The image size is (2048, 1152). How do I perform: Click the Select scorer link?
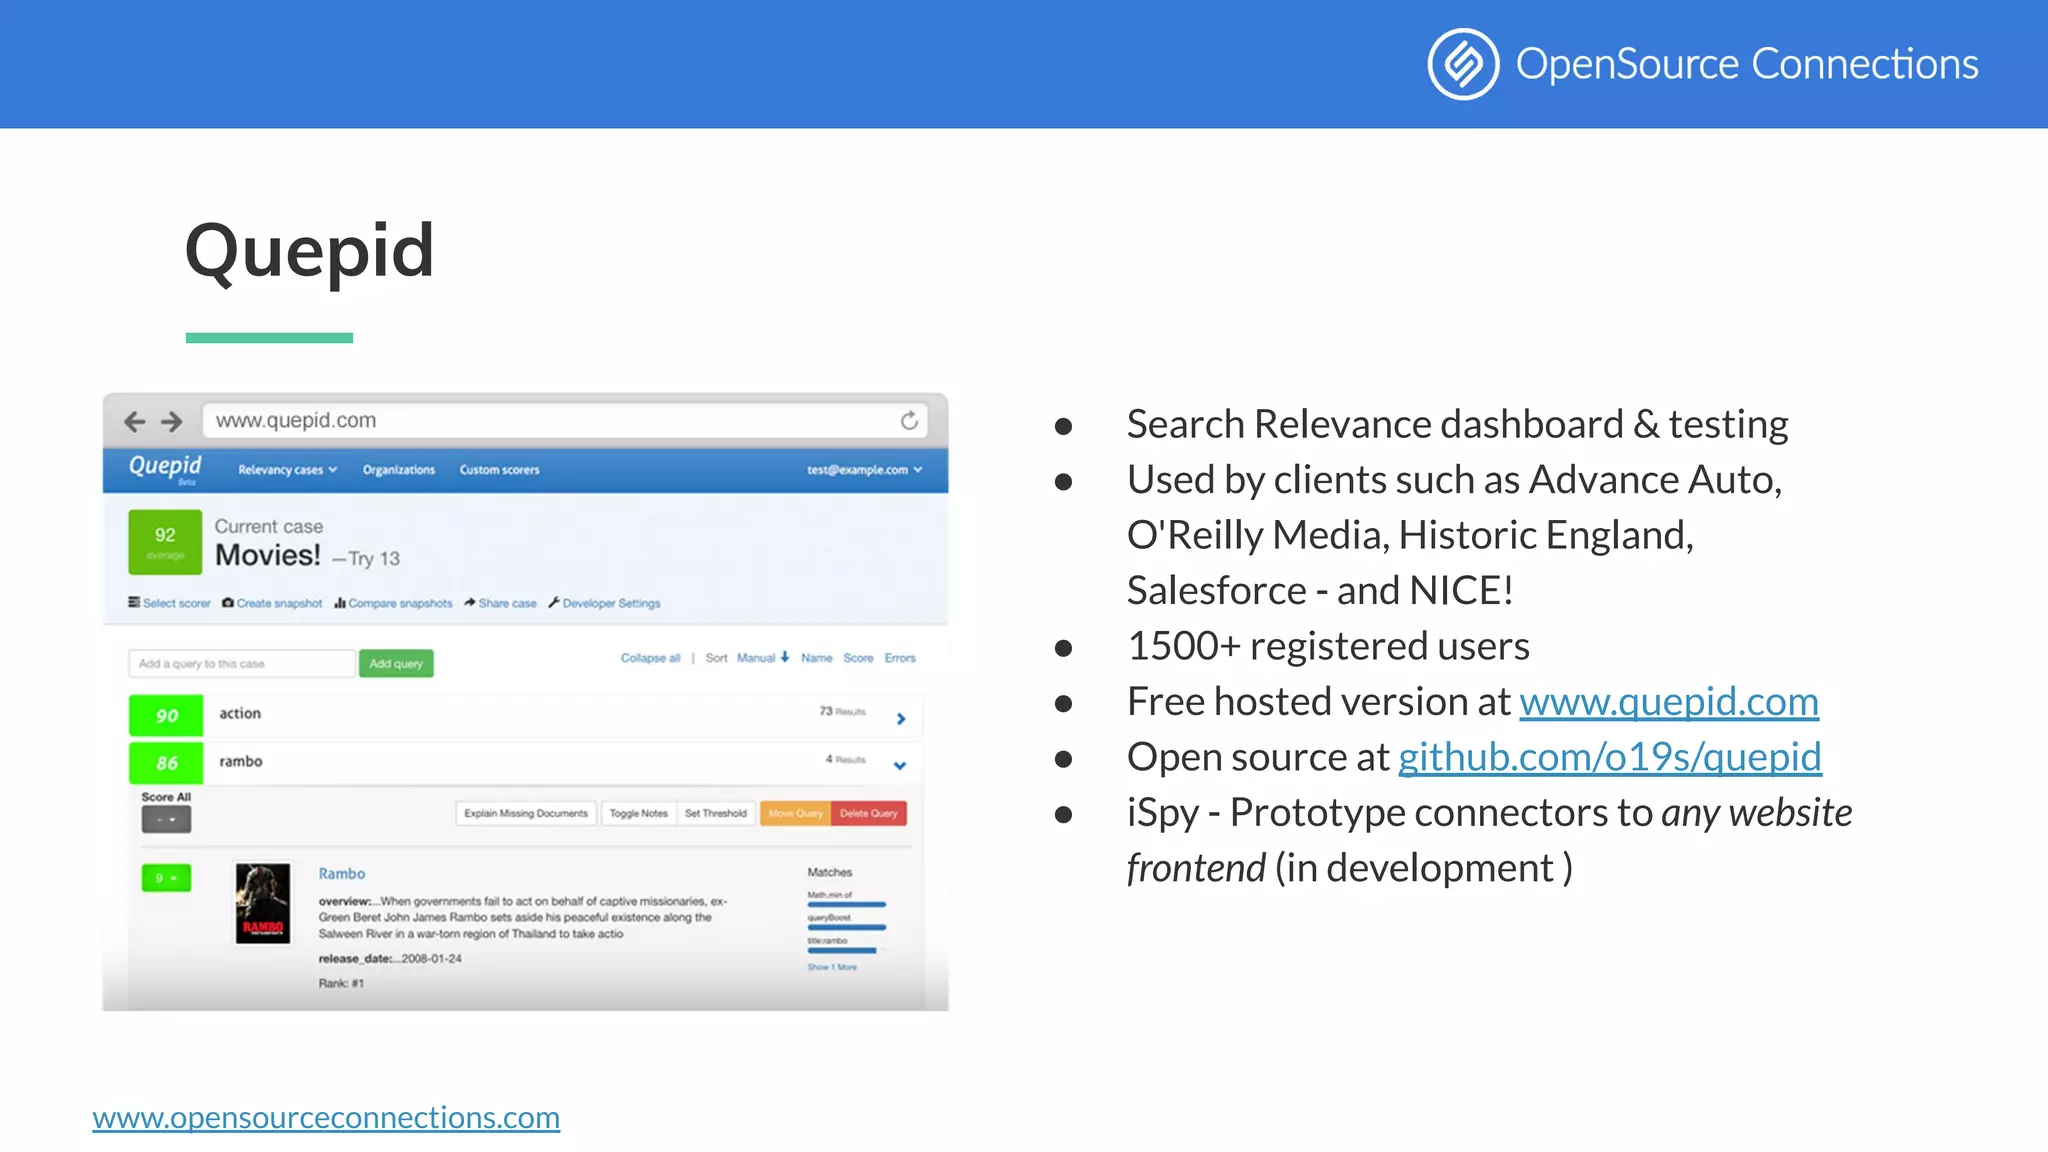tap(169, 603)
